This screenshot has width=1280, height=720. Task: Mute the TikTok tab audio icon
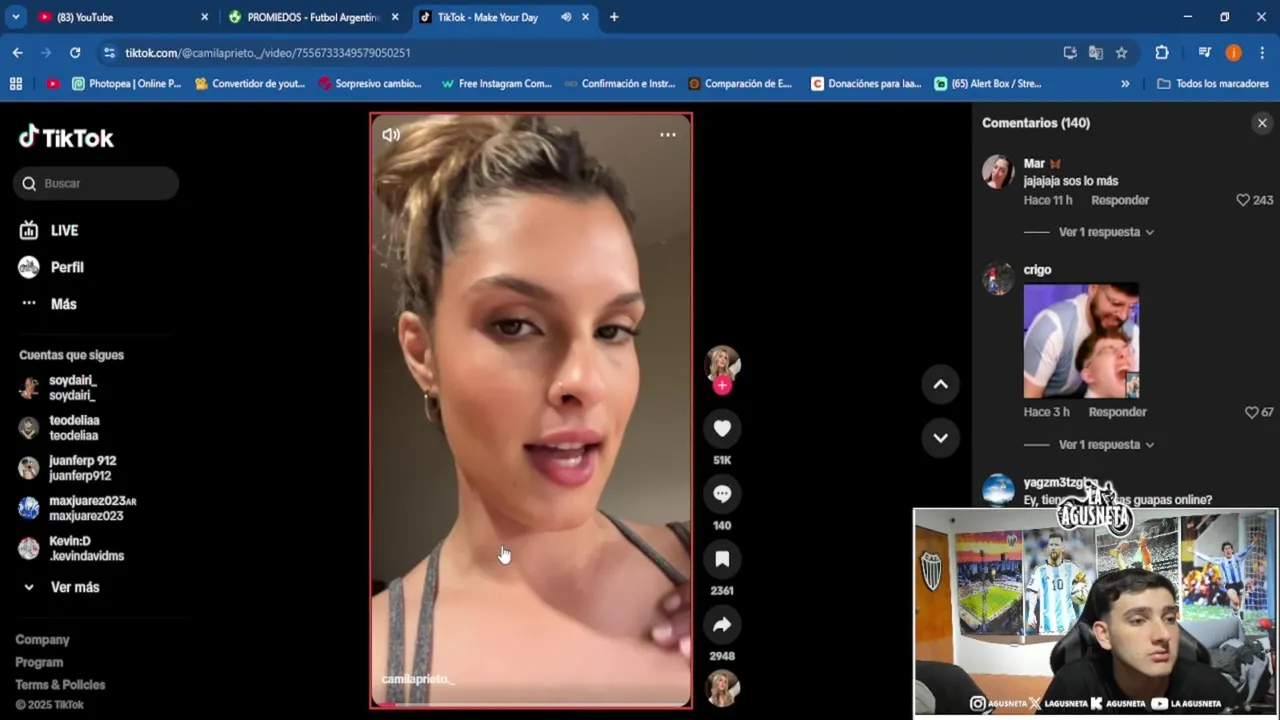click(566, 17)
